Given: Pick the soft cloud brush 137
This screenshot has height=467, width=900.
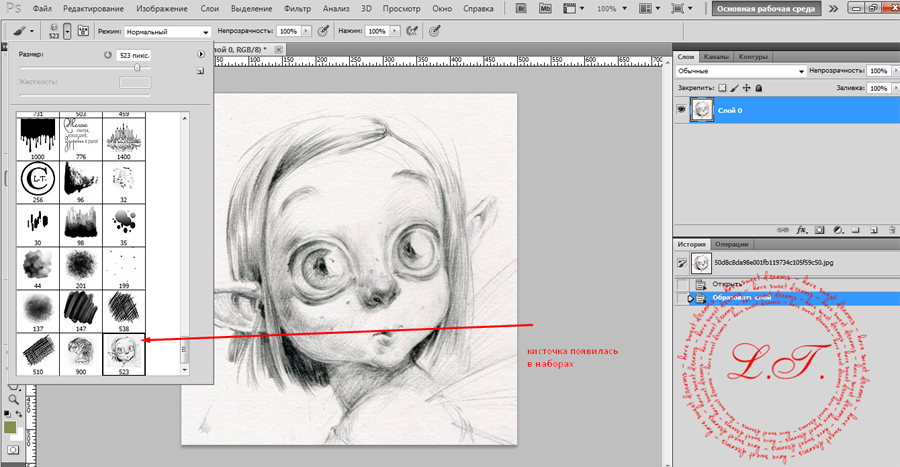Looking at the screenshot, I should click(38, 311).
